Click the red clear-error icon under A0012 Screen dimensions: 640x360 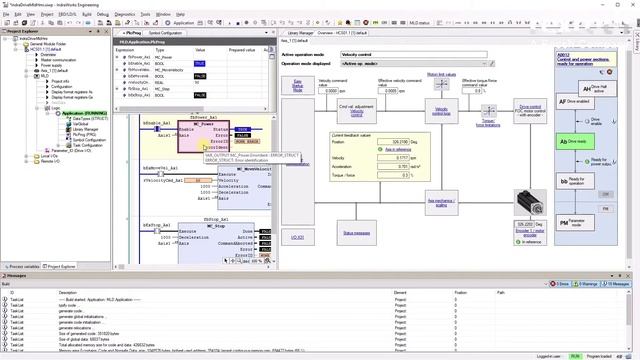coord(609,72)
